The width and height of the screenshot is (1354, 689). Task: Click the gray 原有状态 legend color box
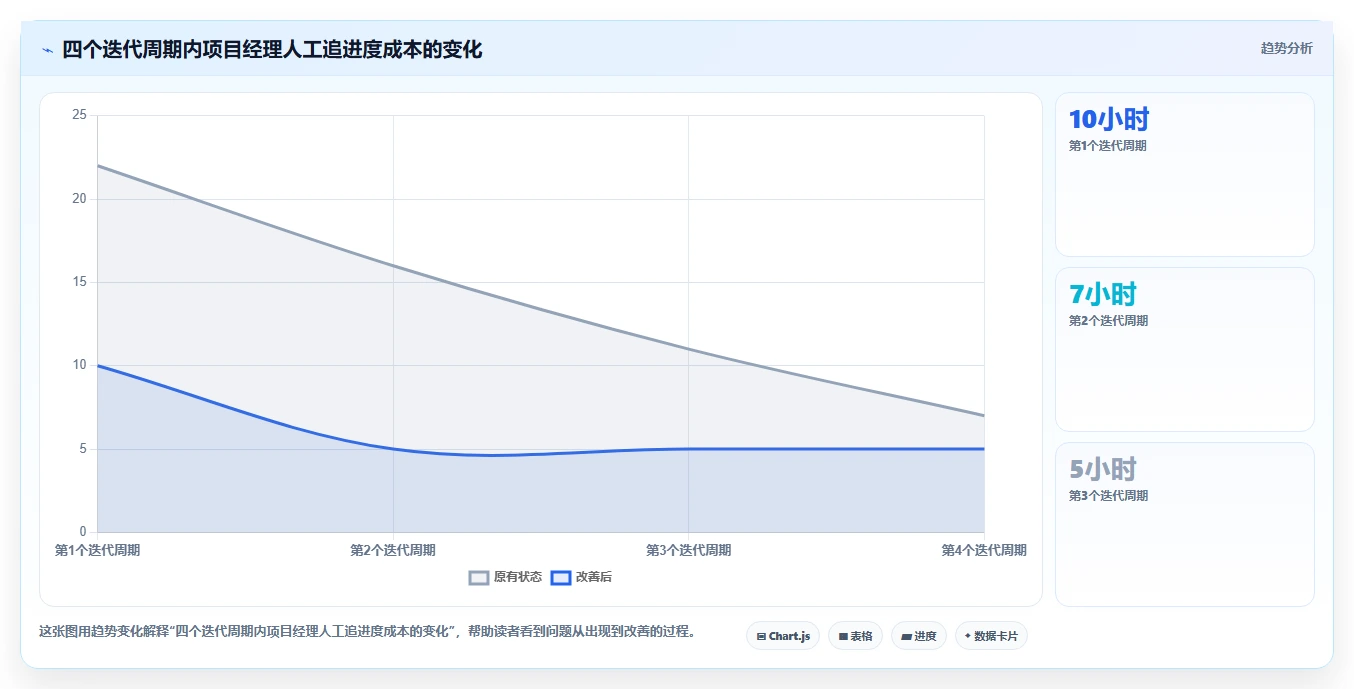pyautogui.click(x=479, y=577)
